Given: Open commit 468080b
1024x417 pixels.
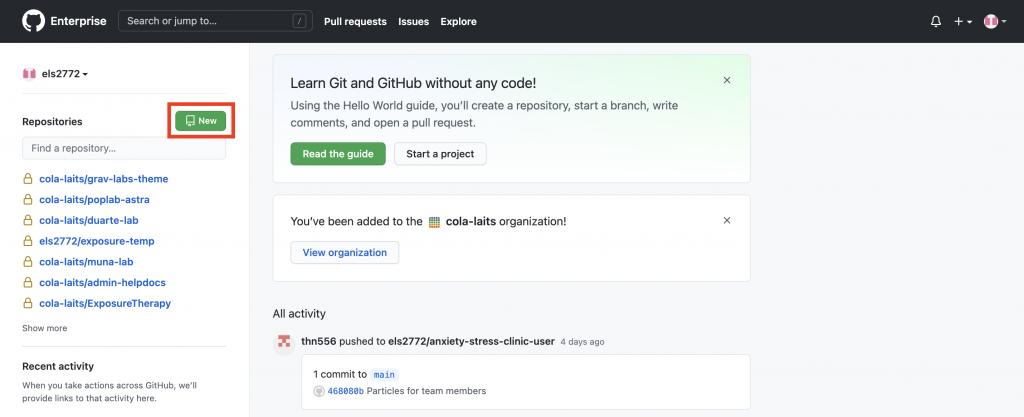Looking at the screenshot, I should (x=346, y=391).
